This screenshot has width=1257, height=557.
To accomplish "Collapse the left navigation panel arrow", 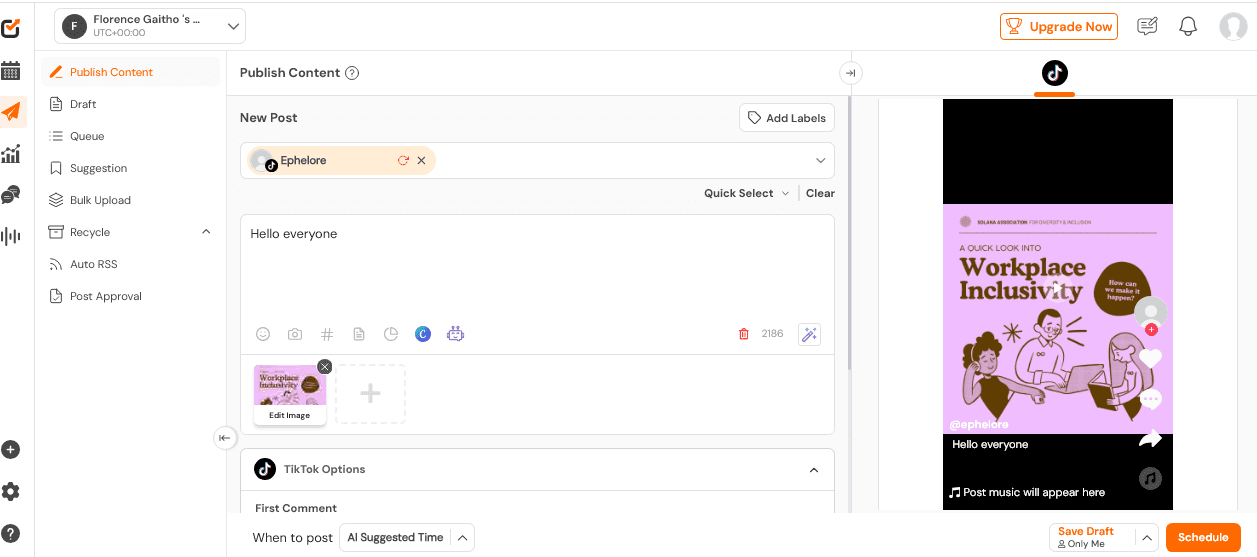I will coord(225,438).
